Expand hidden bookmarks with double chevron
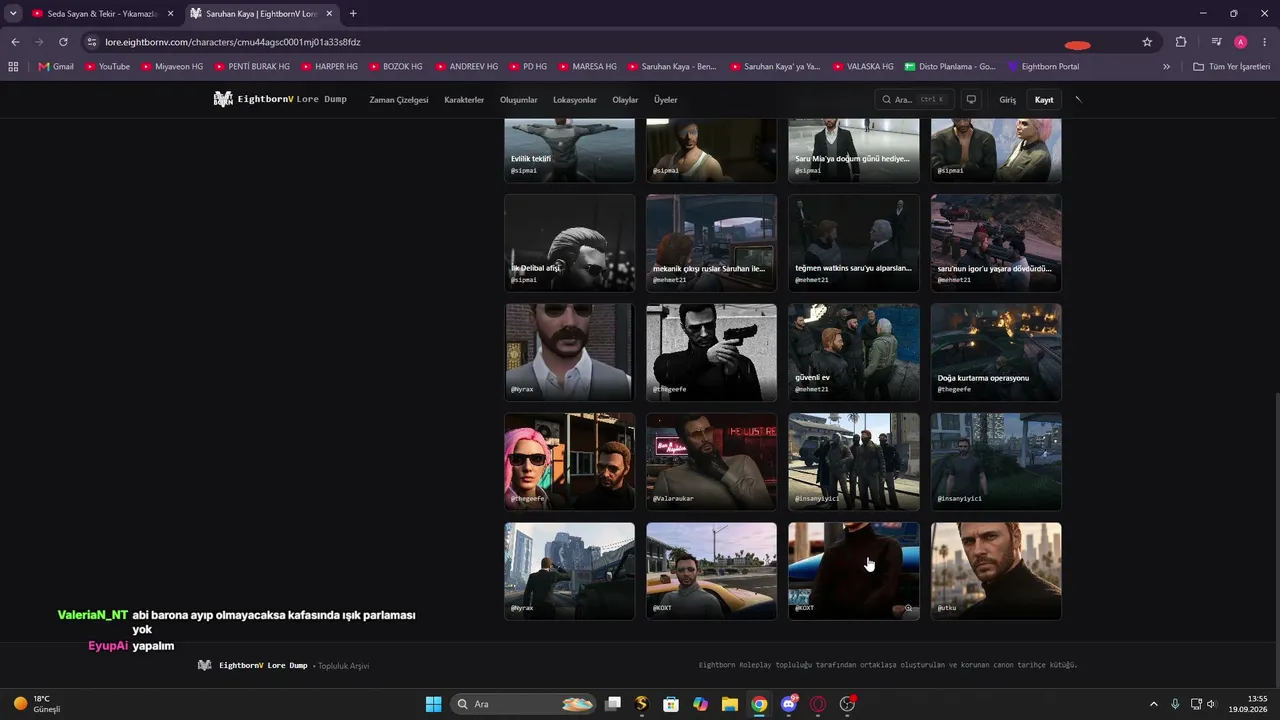1280x720 pixels. pos(1166,67)
